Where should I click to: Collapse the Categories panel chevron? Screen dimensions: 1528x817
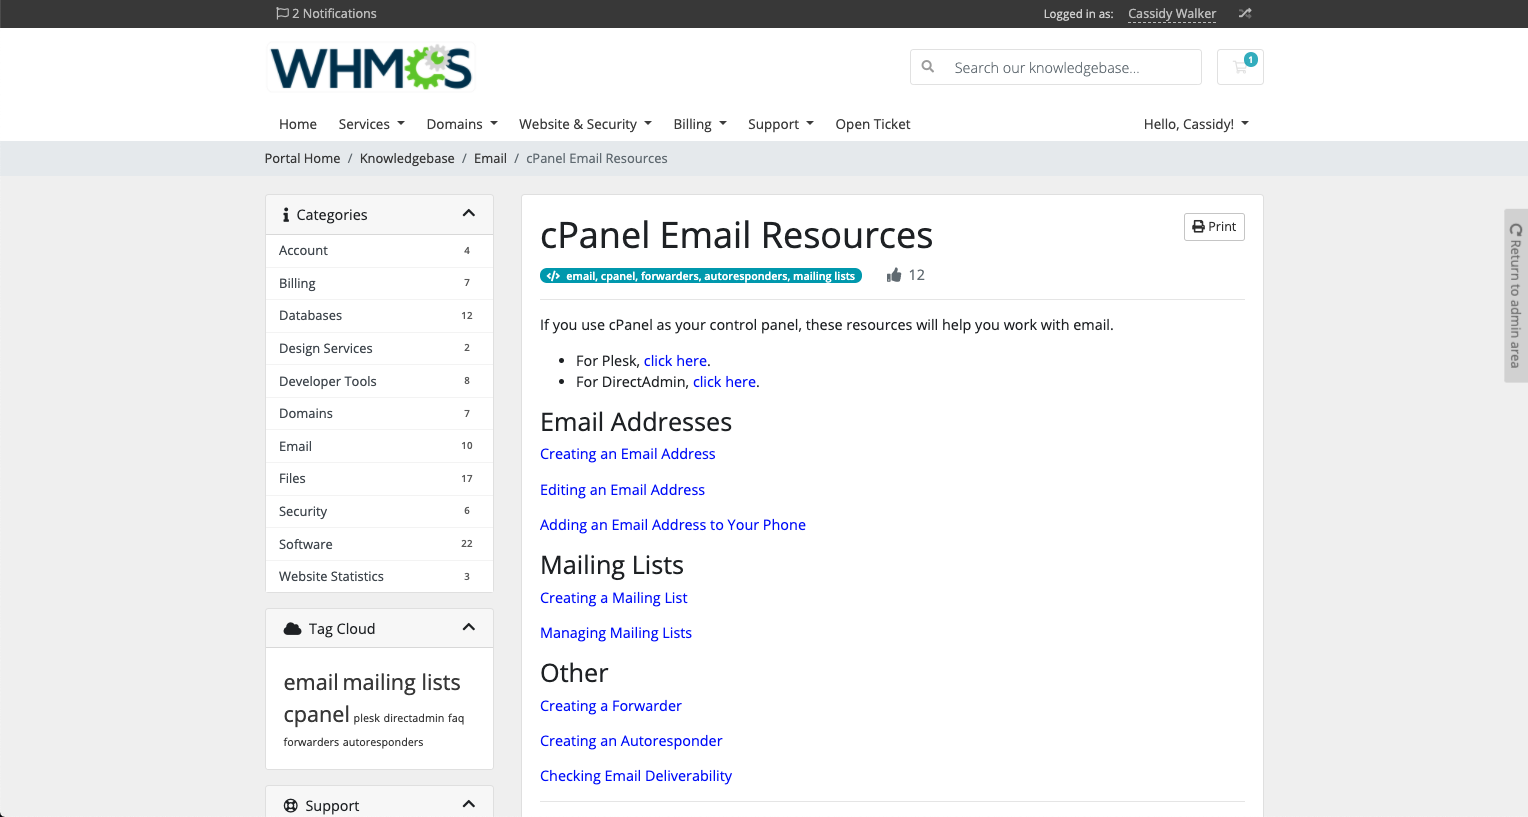pyautogui.click(x=469, y=214)
